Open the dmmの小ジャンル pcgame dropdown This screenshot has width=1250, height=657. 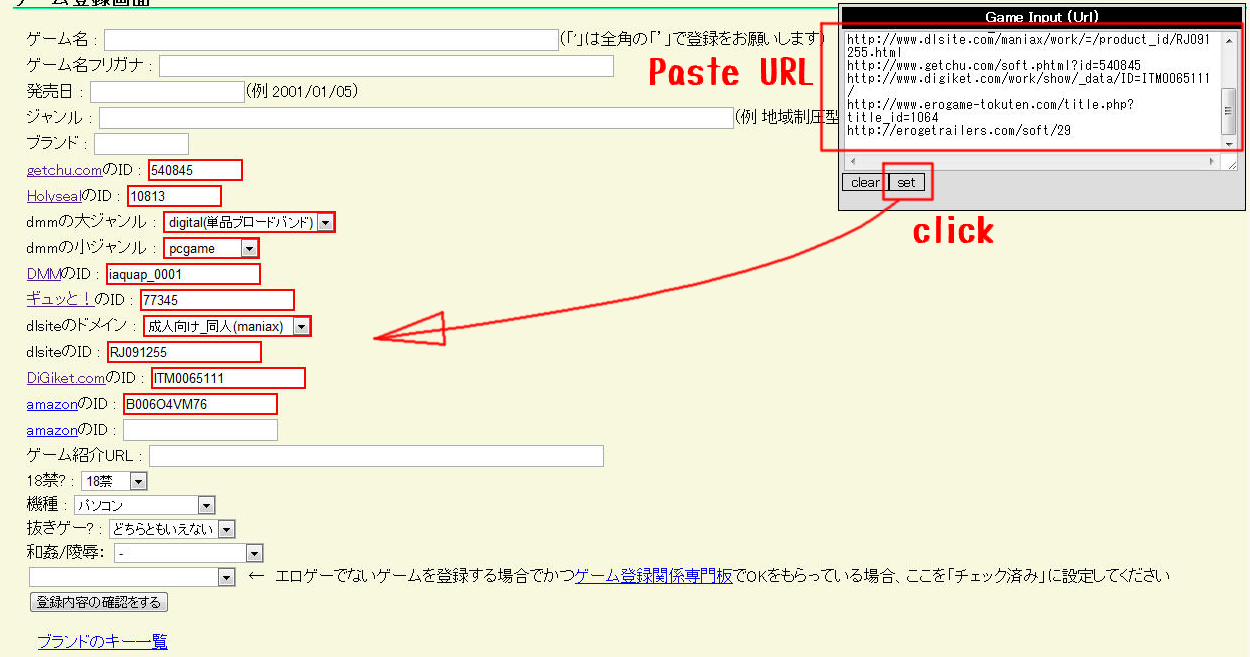point(211,248)
